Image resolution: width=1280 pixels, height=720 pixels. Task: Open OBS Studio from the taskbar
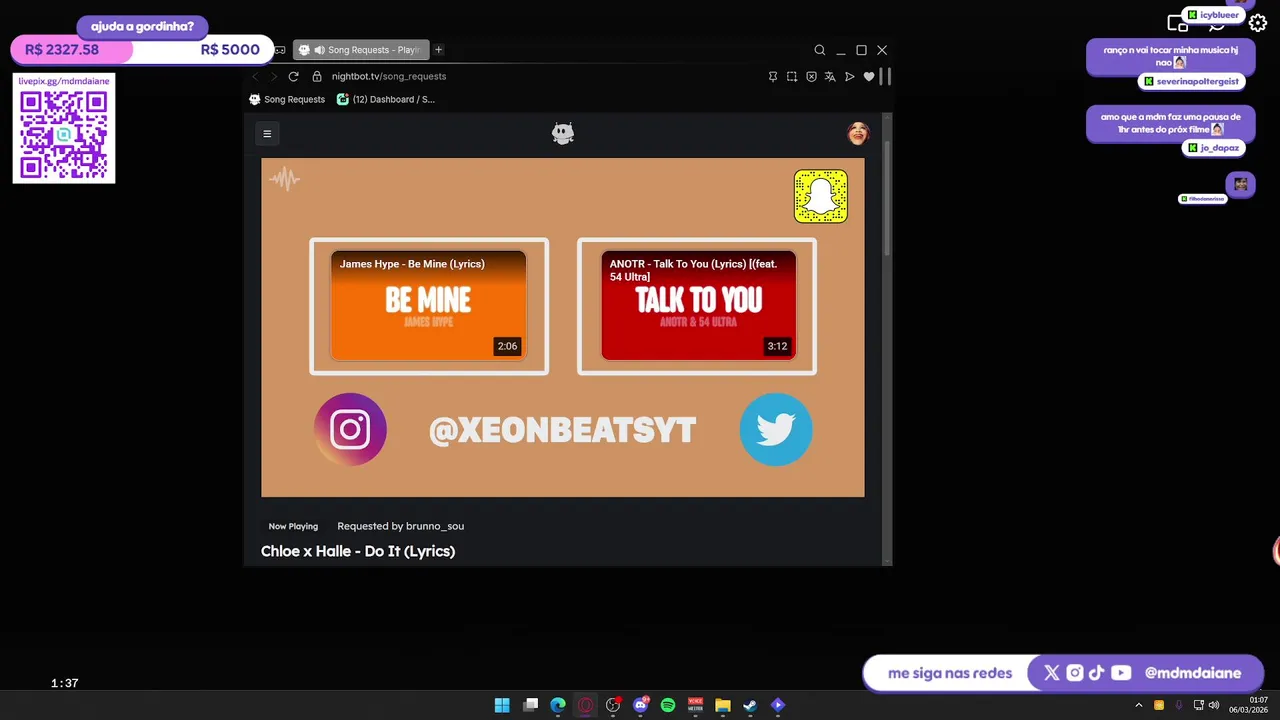click(613, 705)
